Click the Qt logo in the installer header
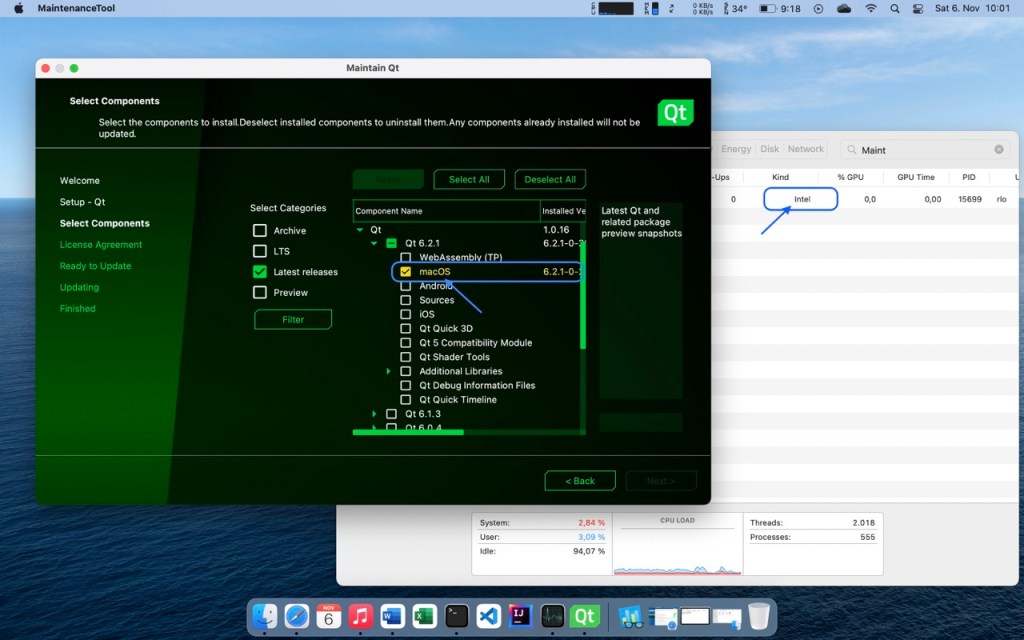Image resolution: width=1024 pixels, height=640 pixels. (x=676, y=113)
